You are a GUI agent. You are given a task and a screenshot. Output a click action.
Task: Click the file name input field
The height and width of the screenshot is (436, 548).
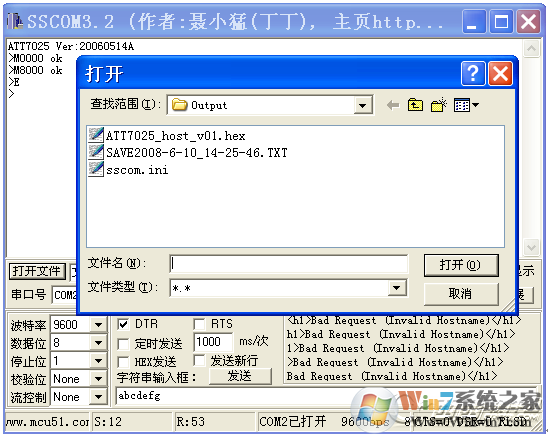click(289, 264)
